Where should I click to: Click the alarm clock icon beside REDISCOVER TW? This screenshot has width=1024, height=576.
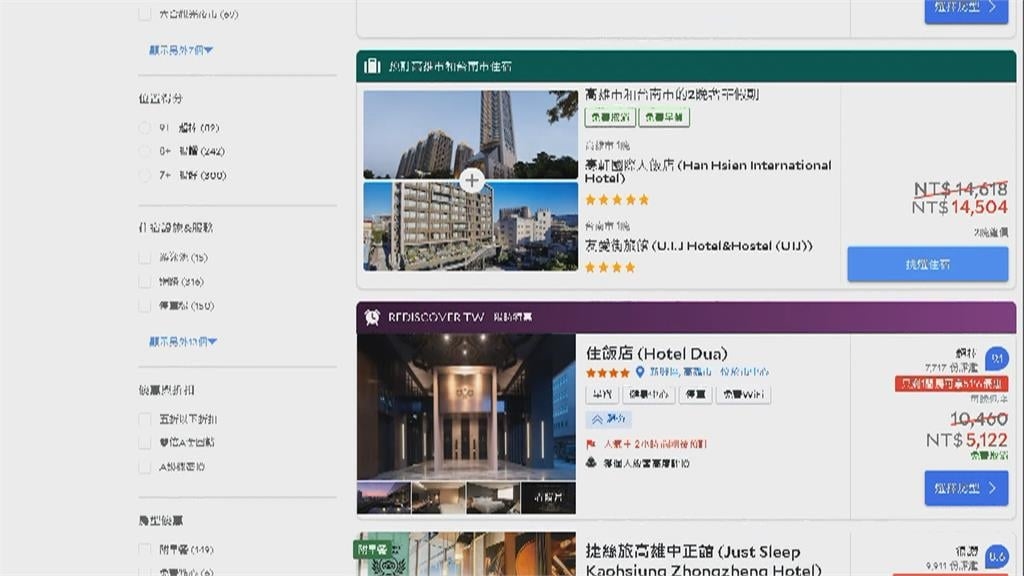point(372,317)
